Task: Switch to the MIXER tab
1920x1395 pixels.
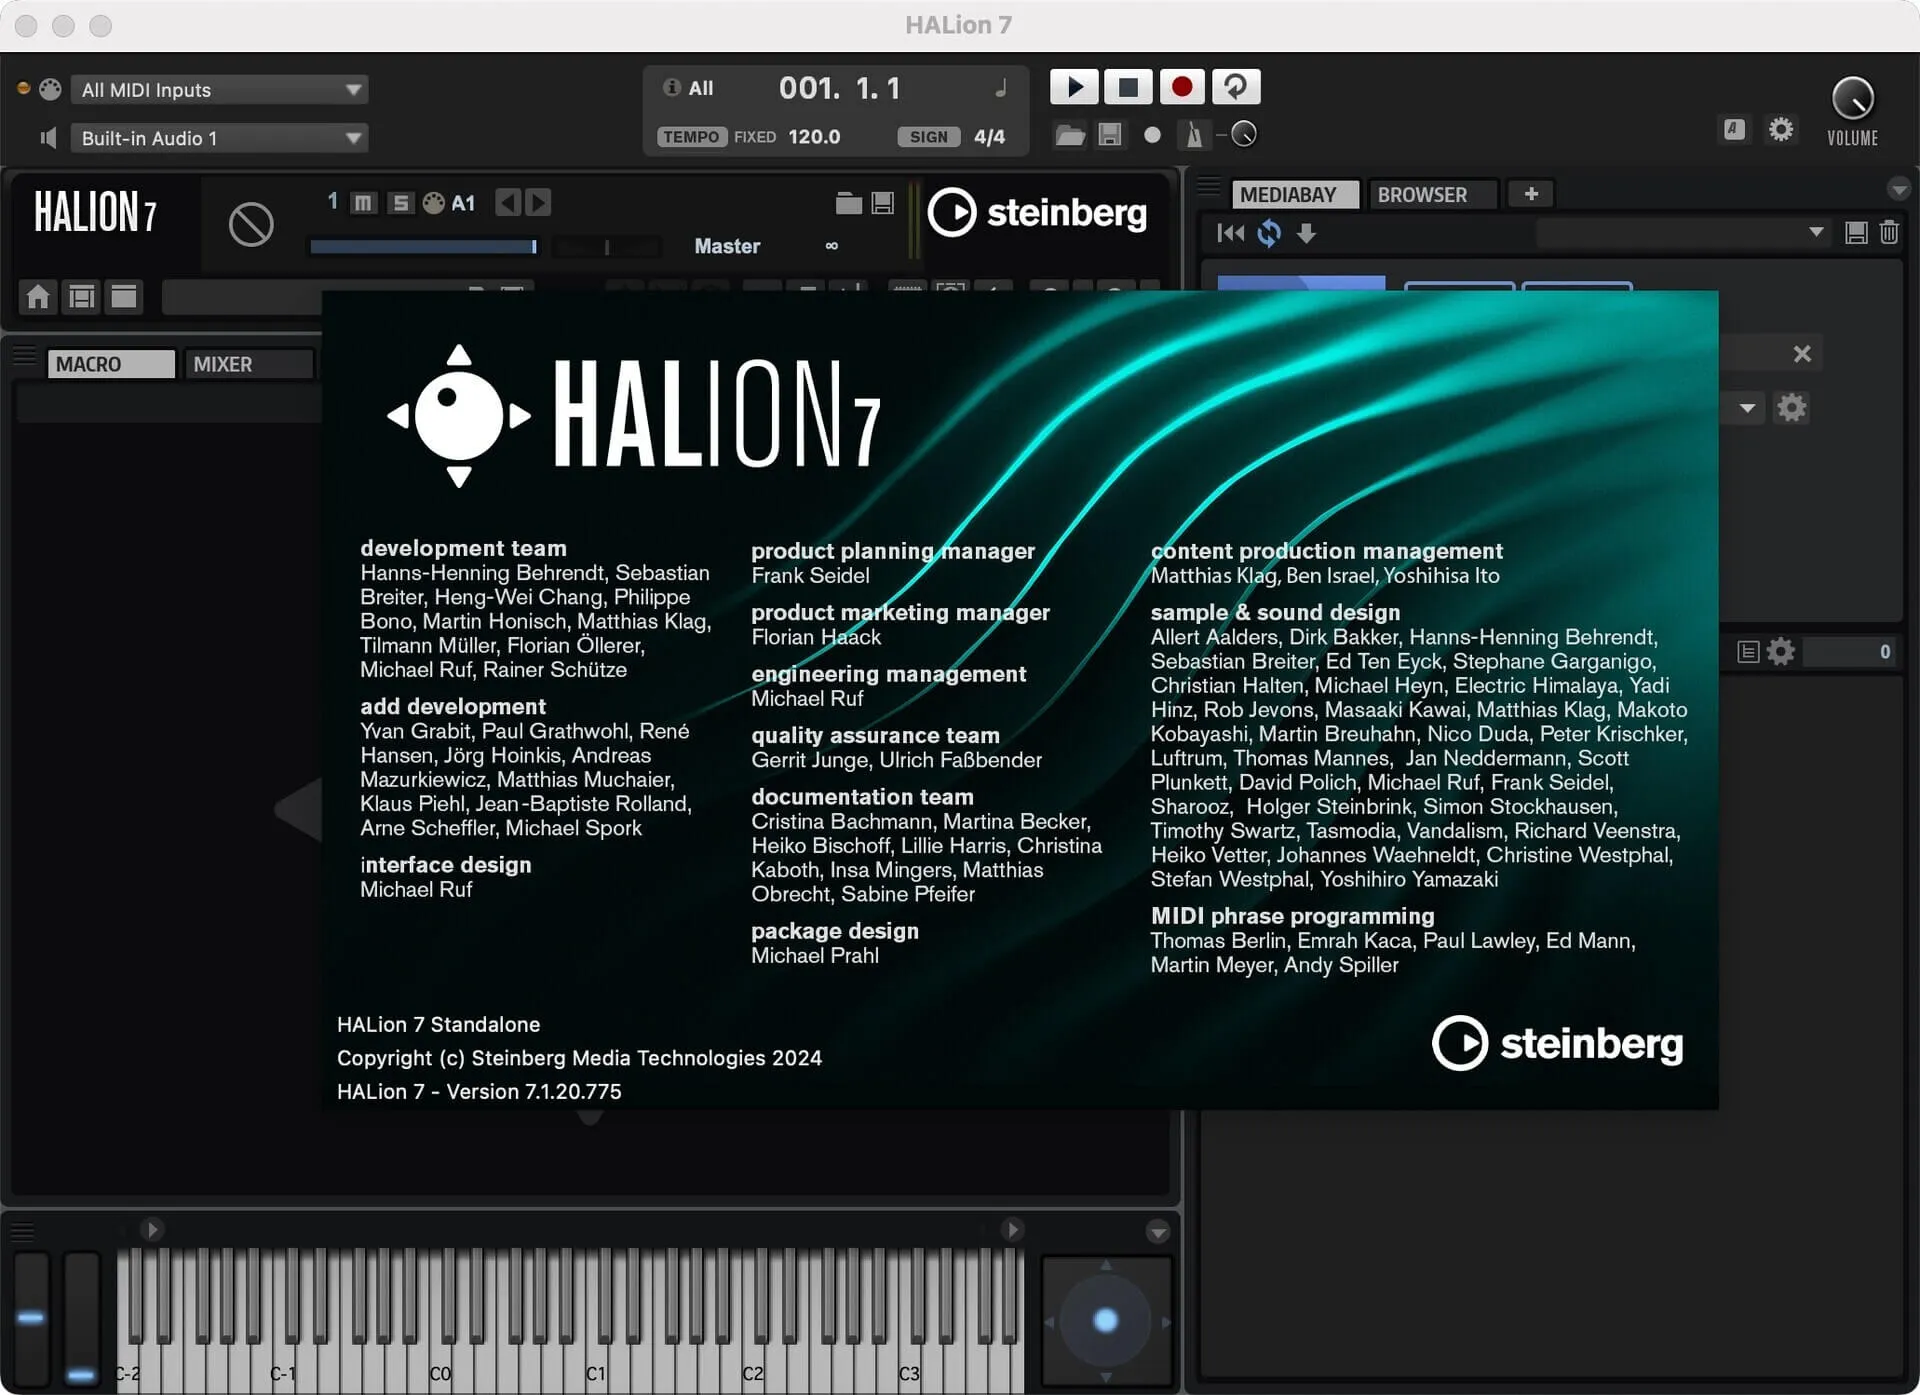Action: click(248, 364)
